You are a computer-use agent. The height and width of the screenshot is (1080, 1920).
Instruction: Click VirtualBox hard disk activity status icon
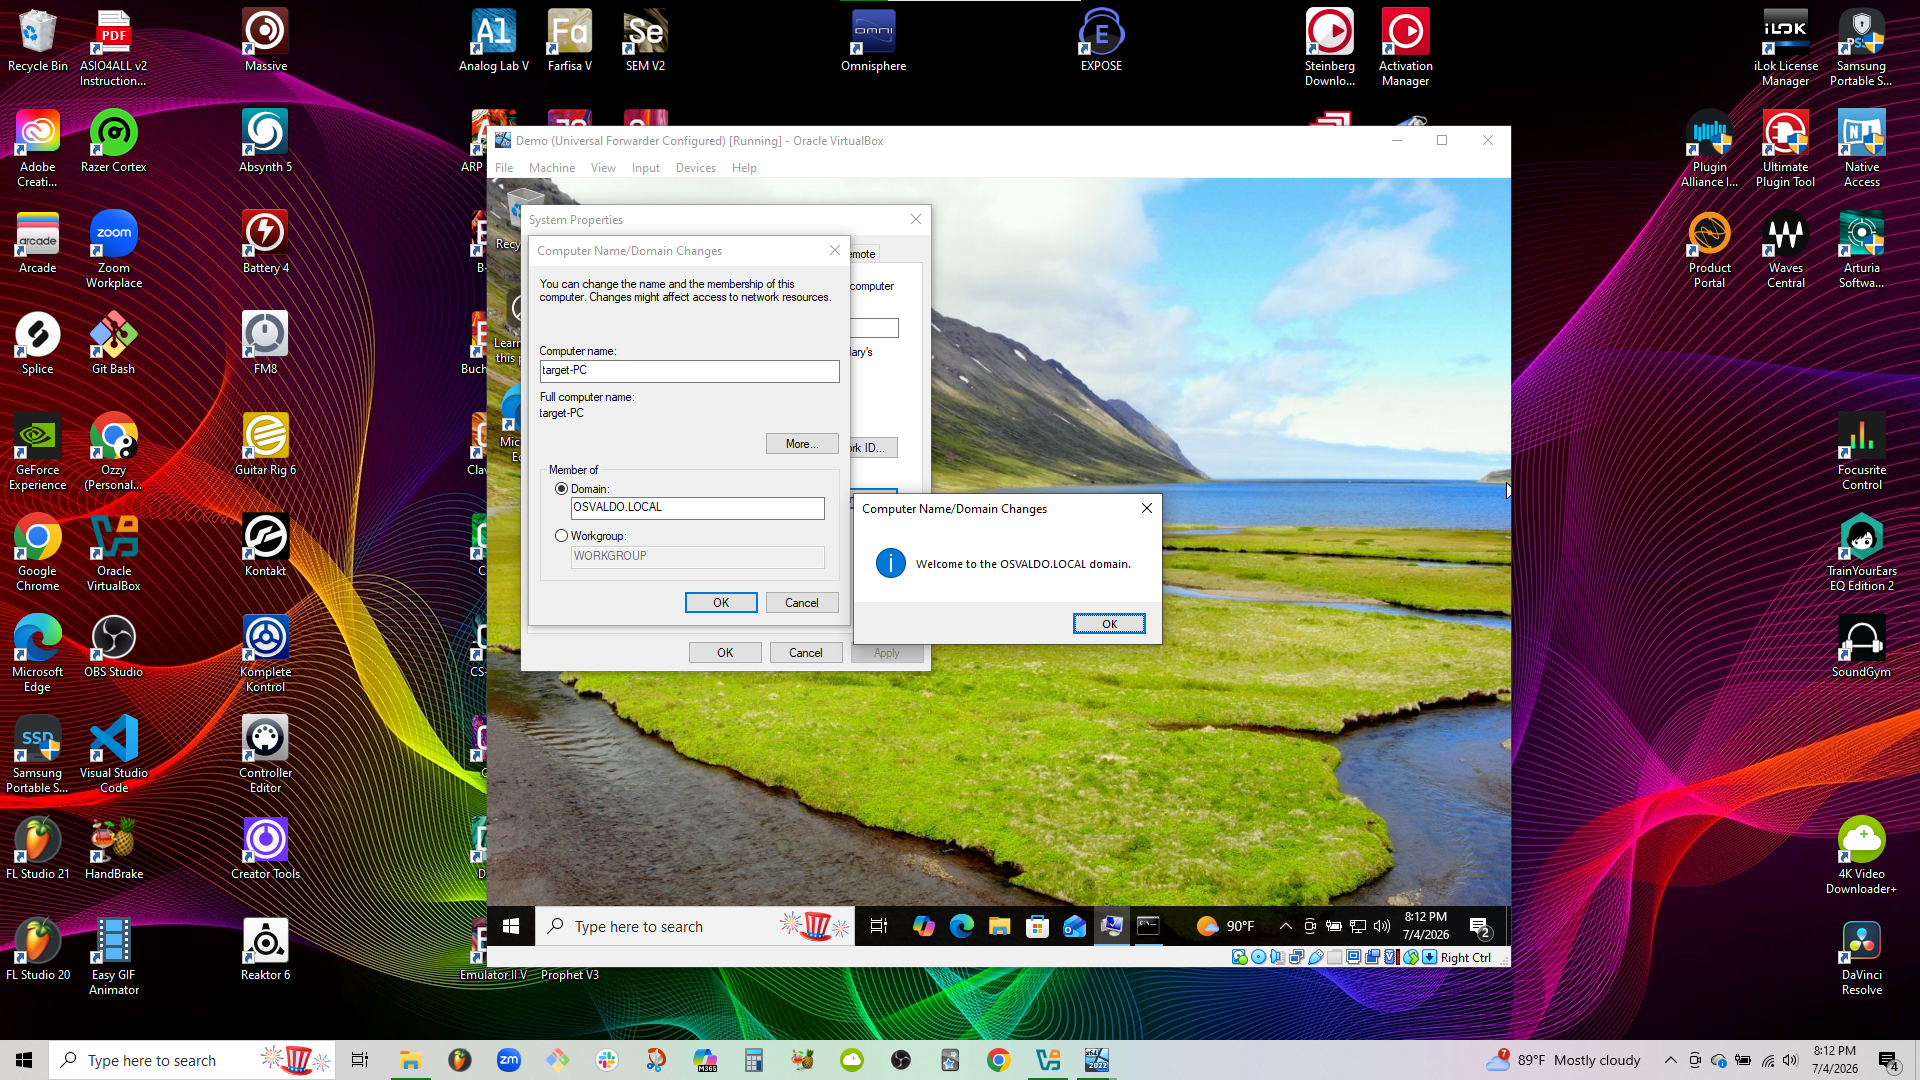[1240, 957]
